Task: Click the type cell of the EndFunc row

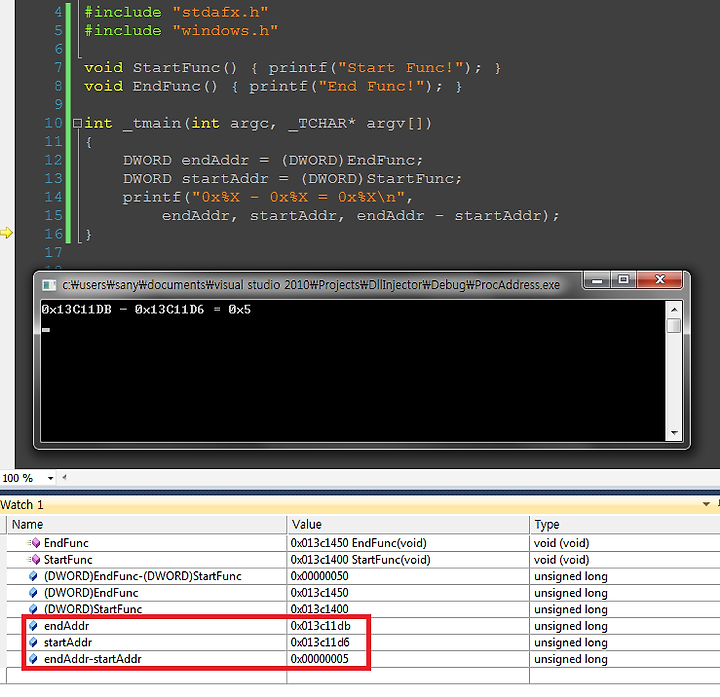Action: [x=624, y=543]
